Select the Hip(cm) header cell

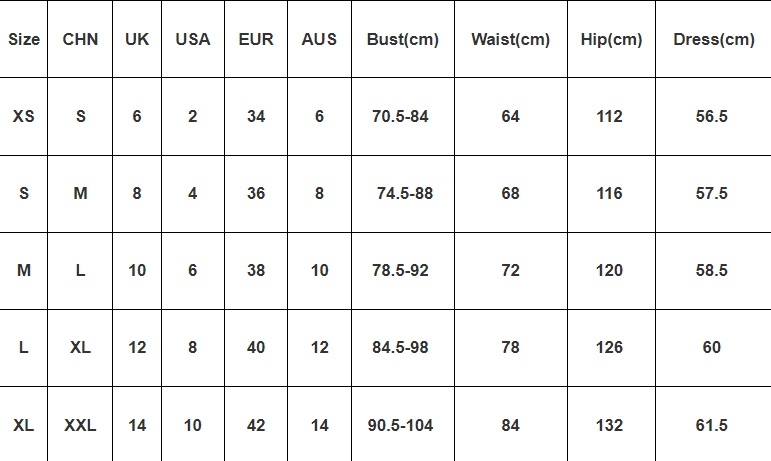tap(611, 40)
